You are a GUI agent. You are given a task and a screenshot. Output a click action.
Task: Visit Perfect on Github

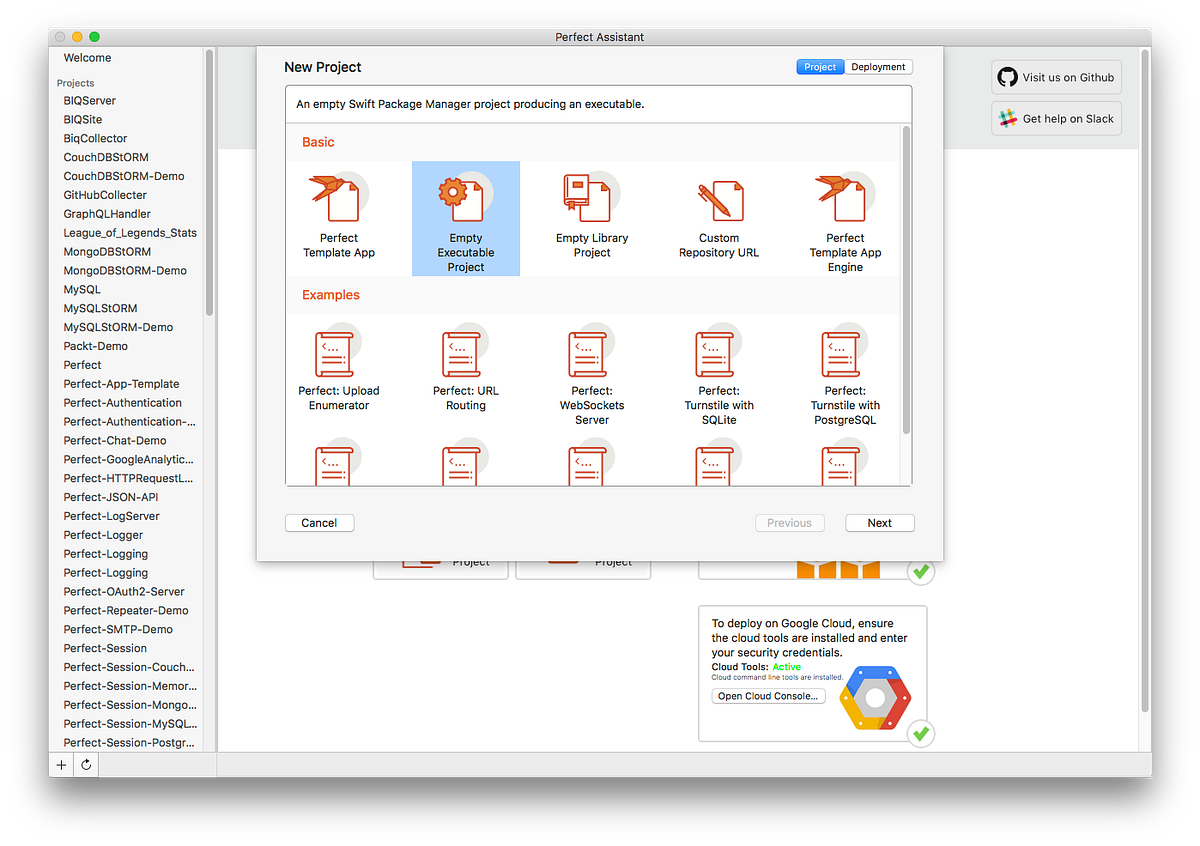1056,77
